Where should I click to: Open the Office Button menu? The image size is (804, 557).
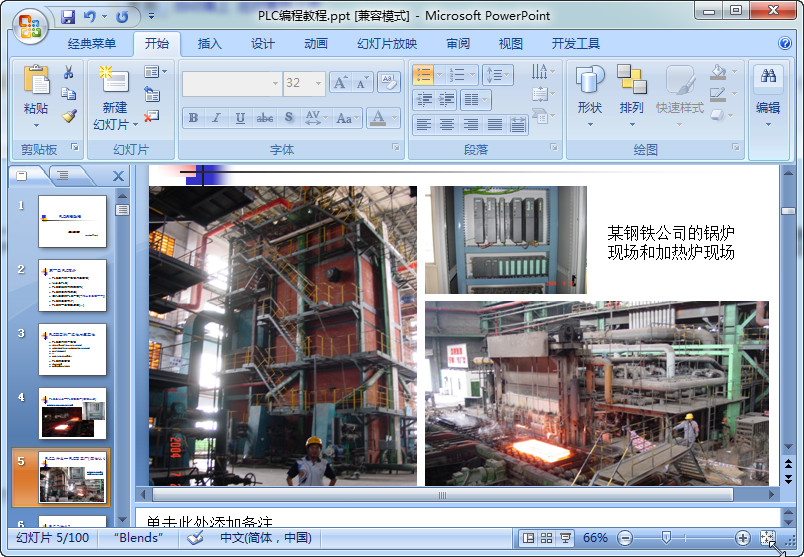pyautogui.click(x=30, y=26)
